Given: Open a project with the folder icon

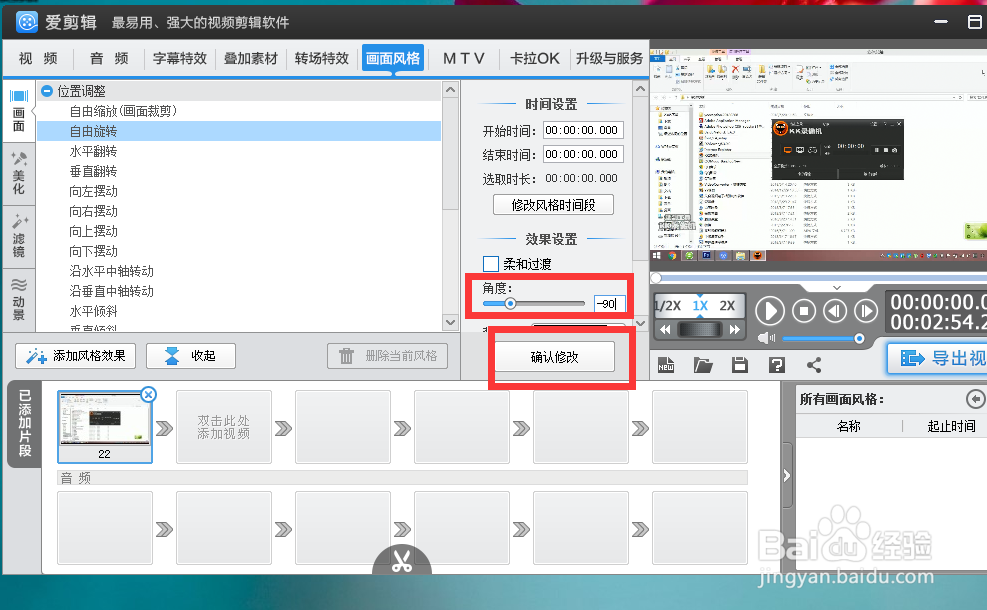Looking at the screenshot, I should click(703, 365).
